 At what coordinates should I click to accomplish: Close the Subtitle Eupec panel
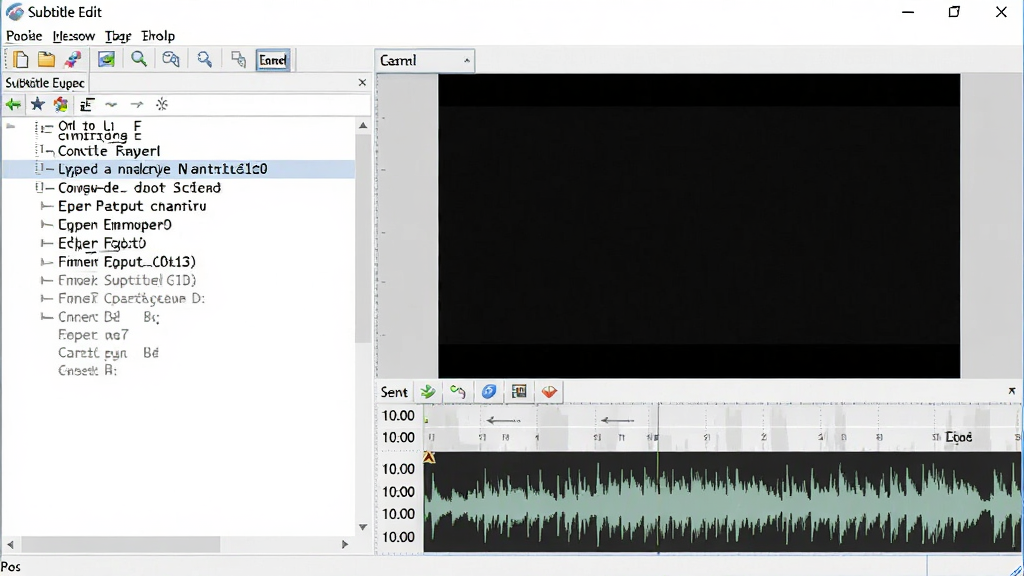(x=362, y=82)
